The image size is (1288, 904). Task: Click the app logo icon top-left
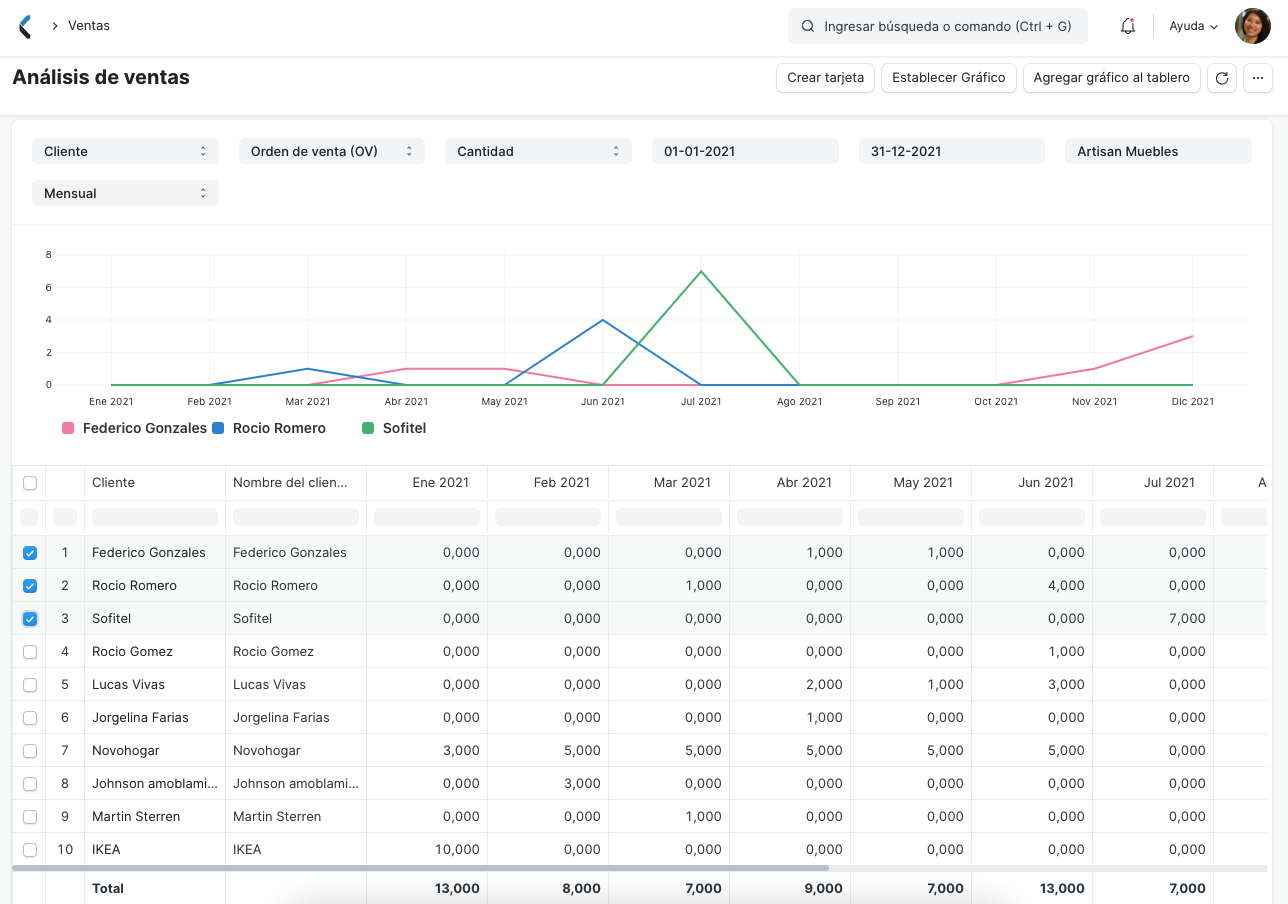click(x=24, y=26)
